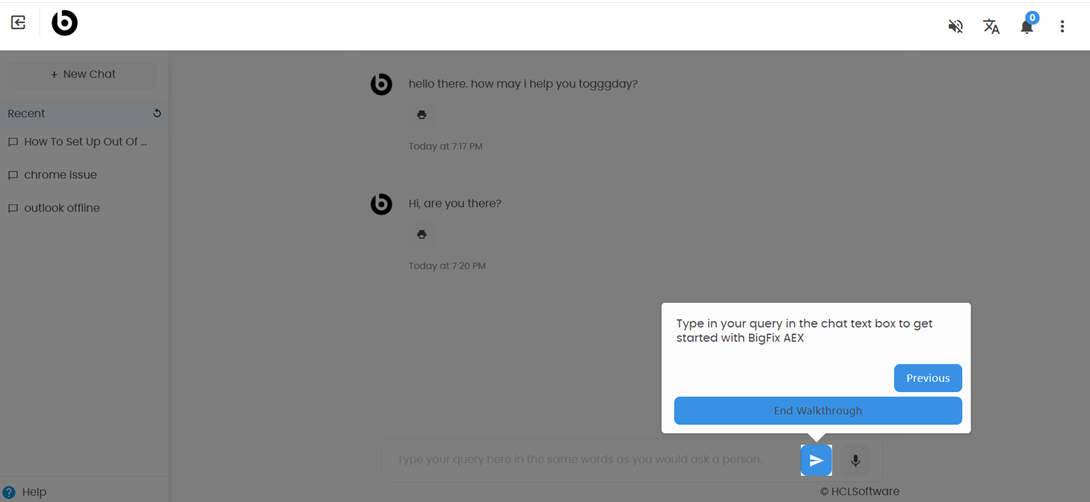
Task: Collapse the sidebar with the back-arrow icon
Action: pyautogui.click(x=18, y=23)
